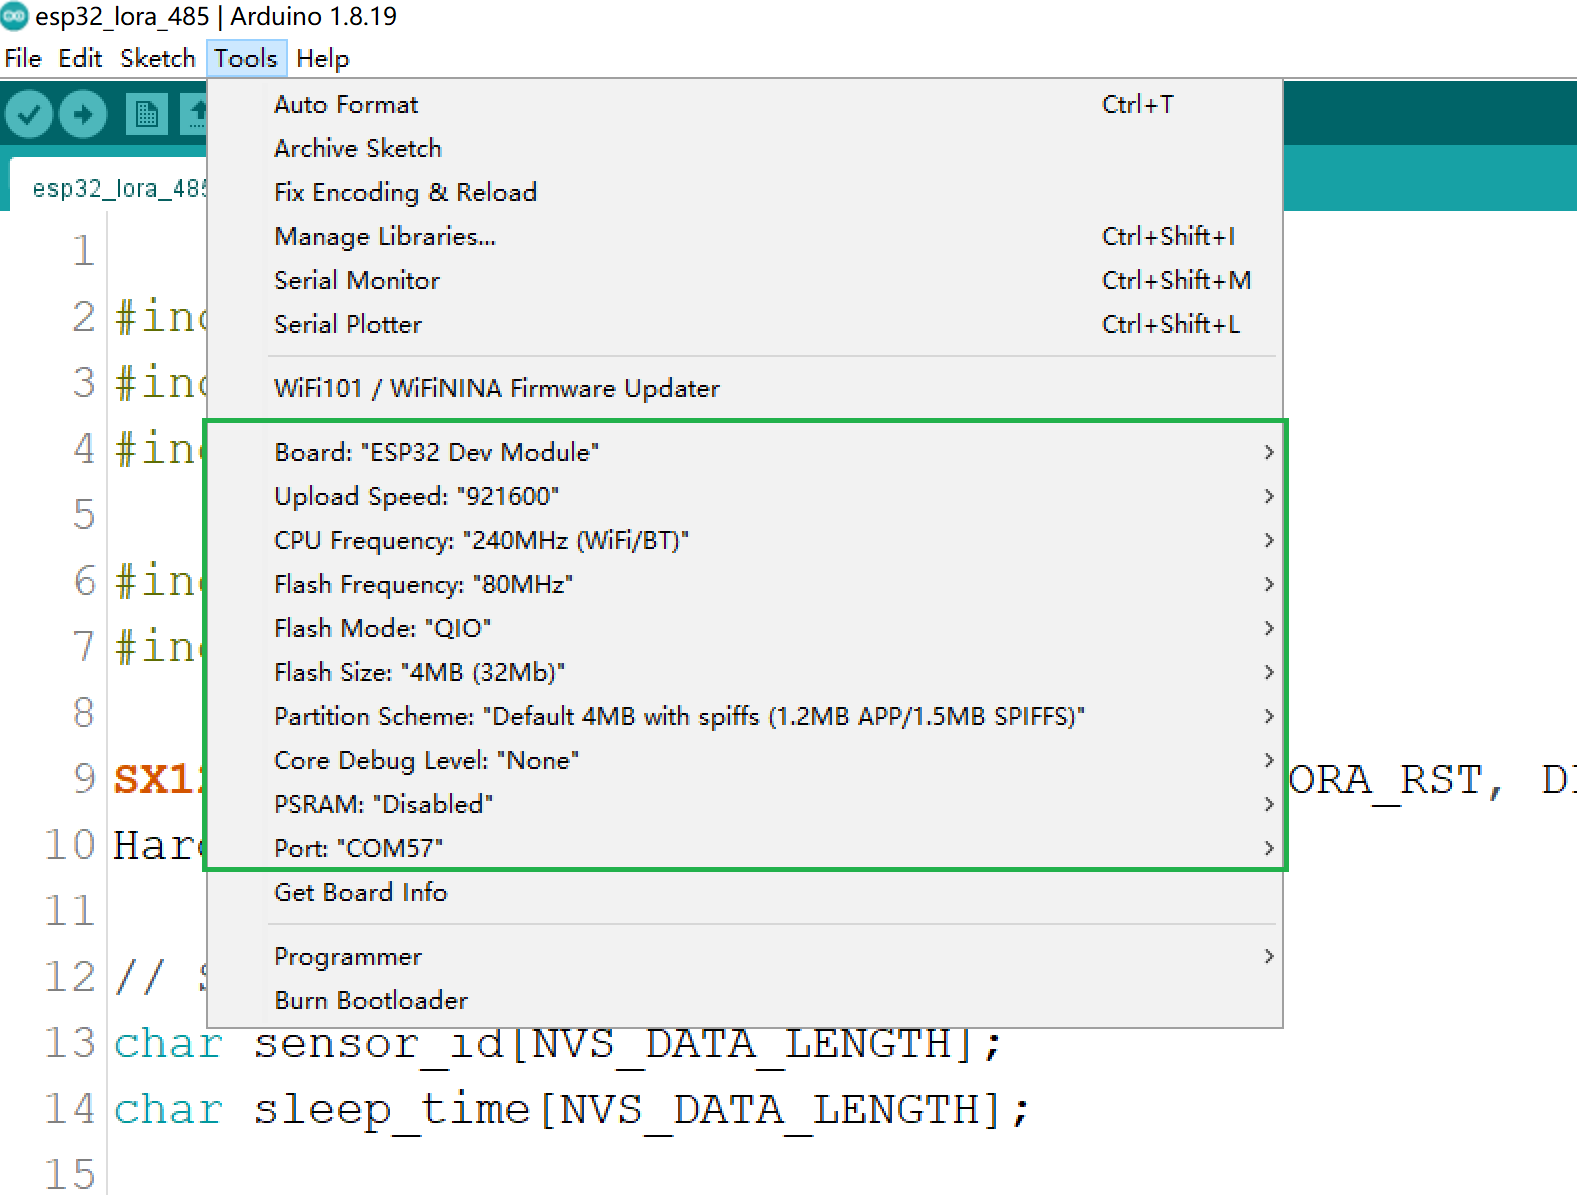This screenshot has height=1195, width=1577.
Task: Click the New sketch toolbar icon
Action: (x=147, y=115)
